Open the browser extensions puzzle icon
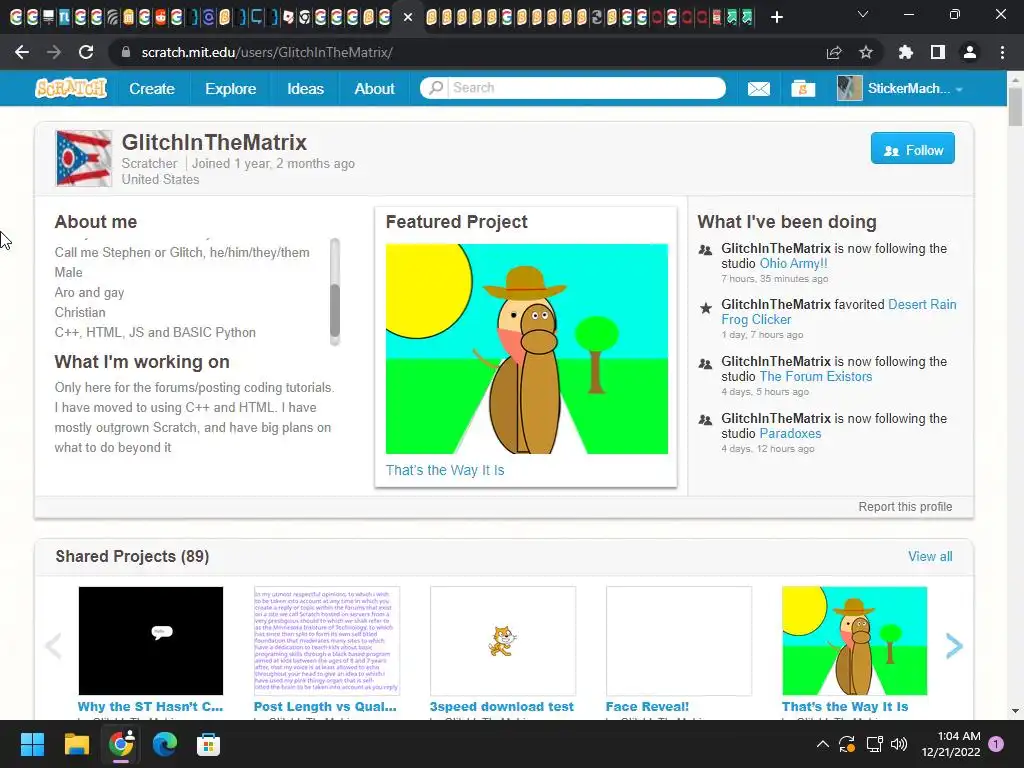The width and height of the screenshot is (1024, 768). click(905, 52)
